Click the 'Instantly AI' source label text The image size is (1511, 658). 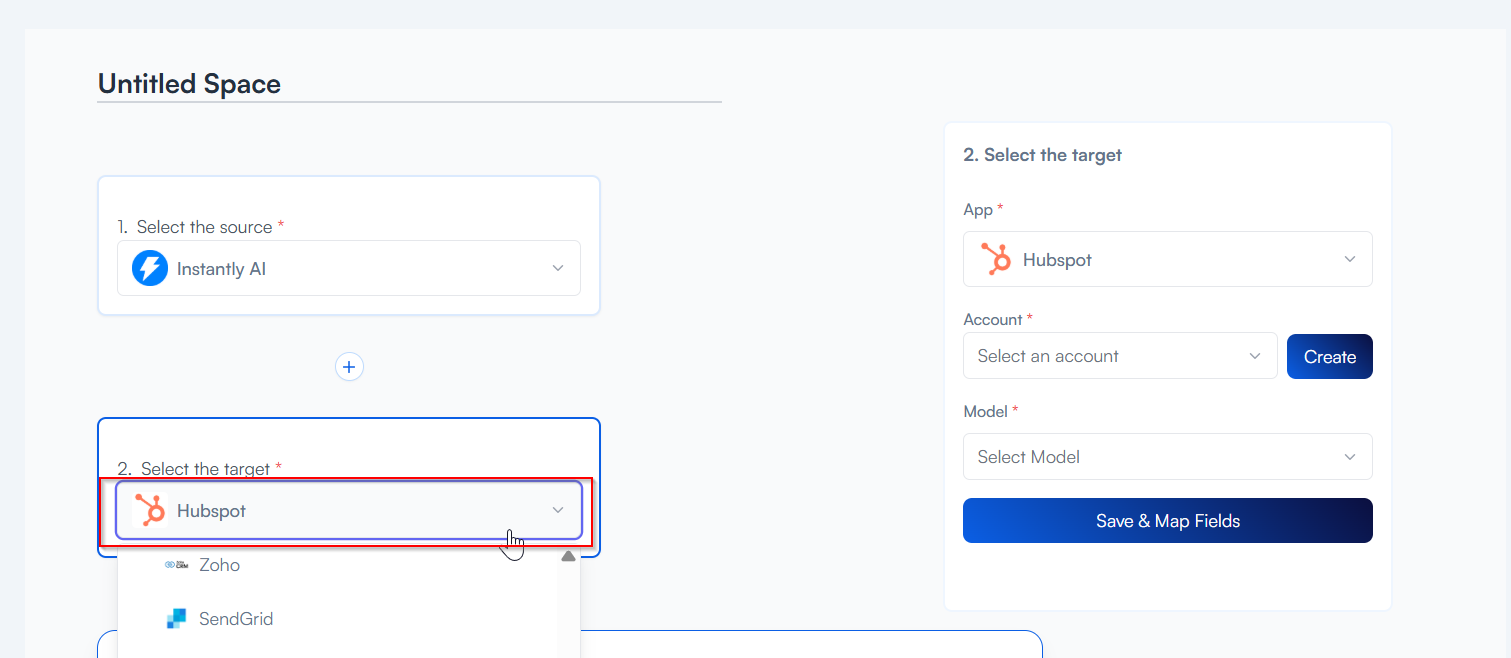coord(221,269)
